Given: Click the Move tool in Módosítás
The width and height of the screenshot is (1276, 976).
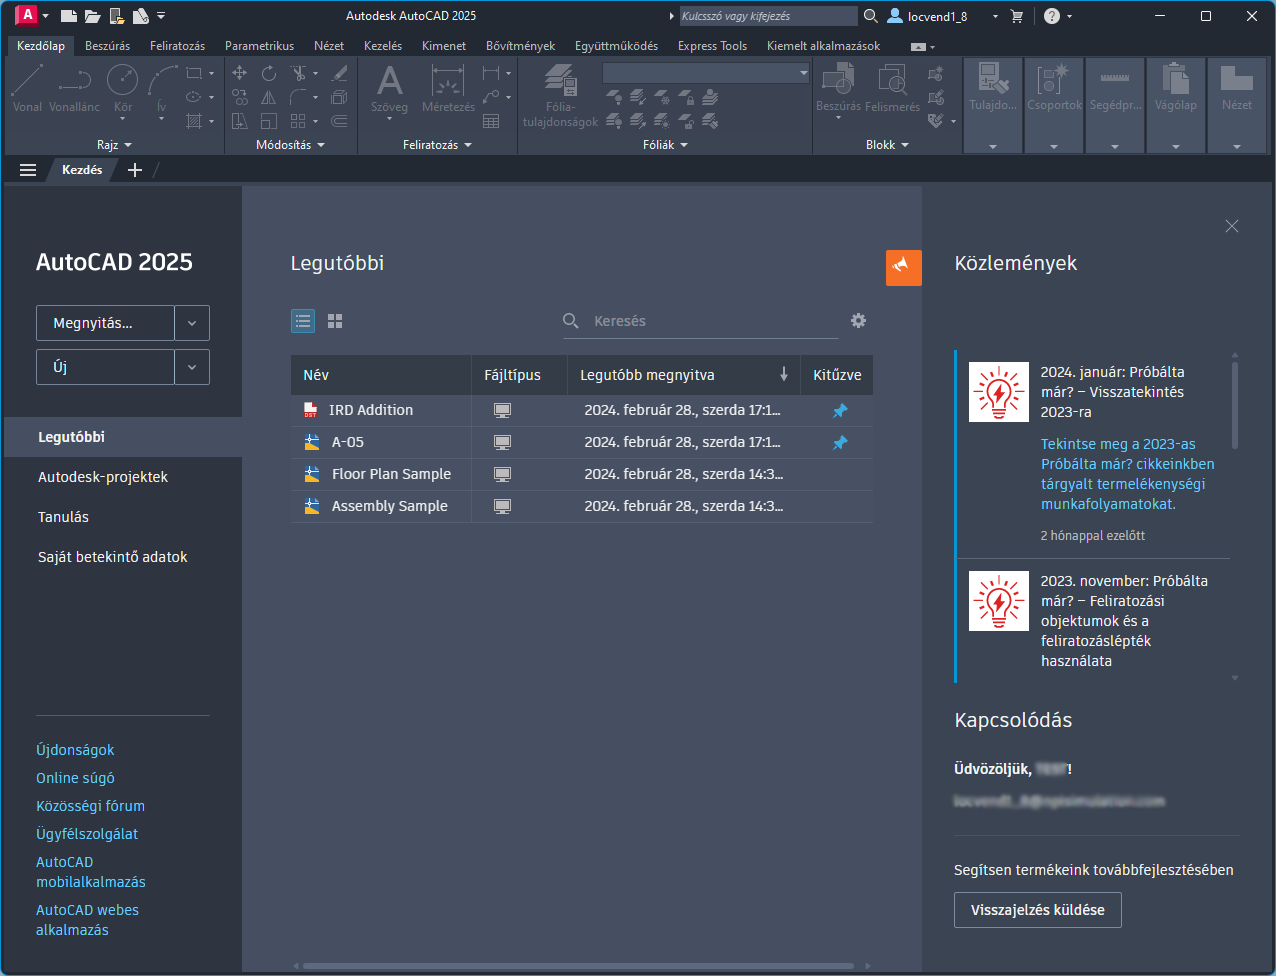Looking at the screenshot, I should pyautogui.click(x=239, y=73).
